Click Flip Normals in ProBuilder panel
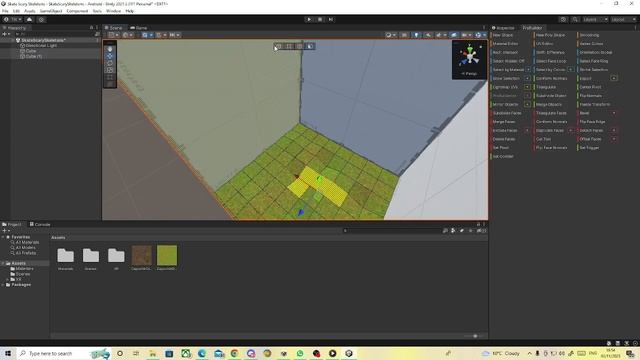 591,96
